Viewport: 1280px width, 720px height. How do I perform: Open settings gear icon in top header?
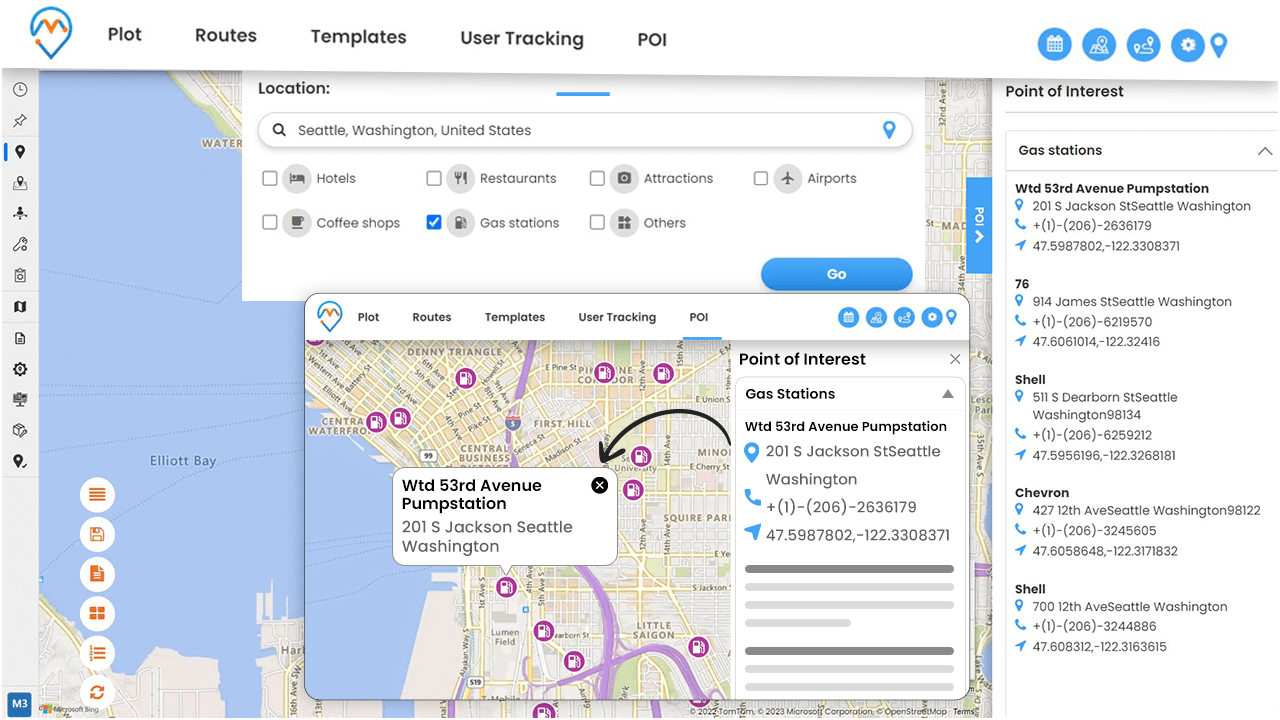click(x=1187, y=44)
